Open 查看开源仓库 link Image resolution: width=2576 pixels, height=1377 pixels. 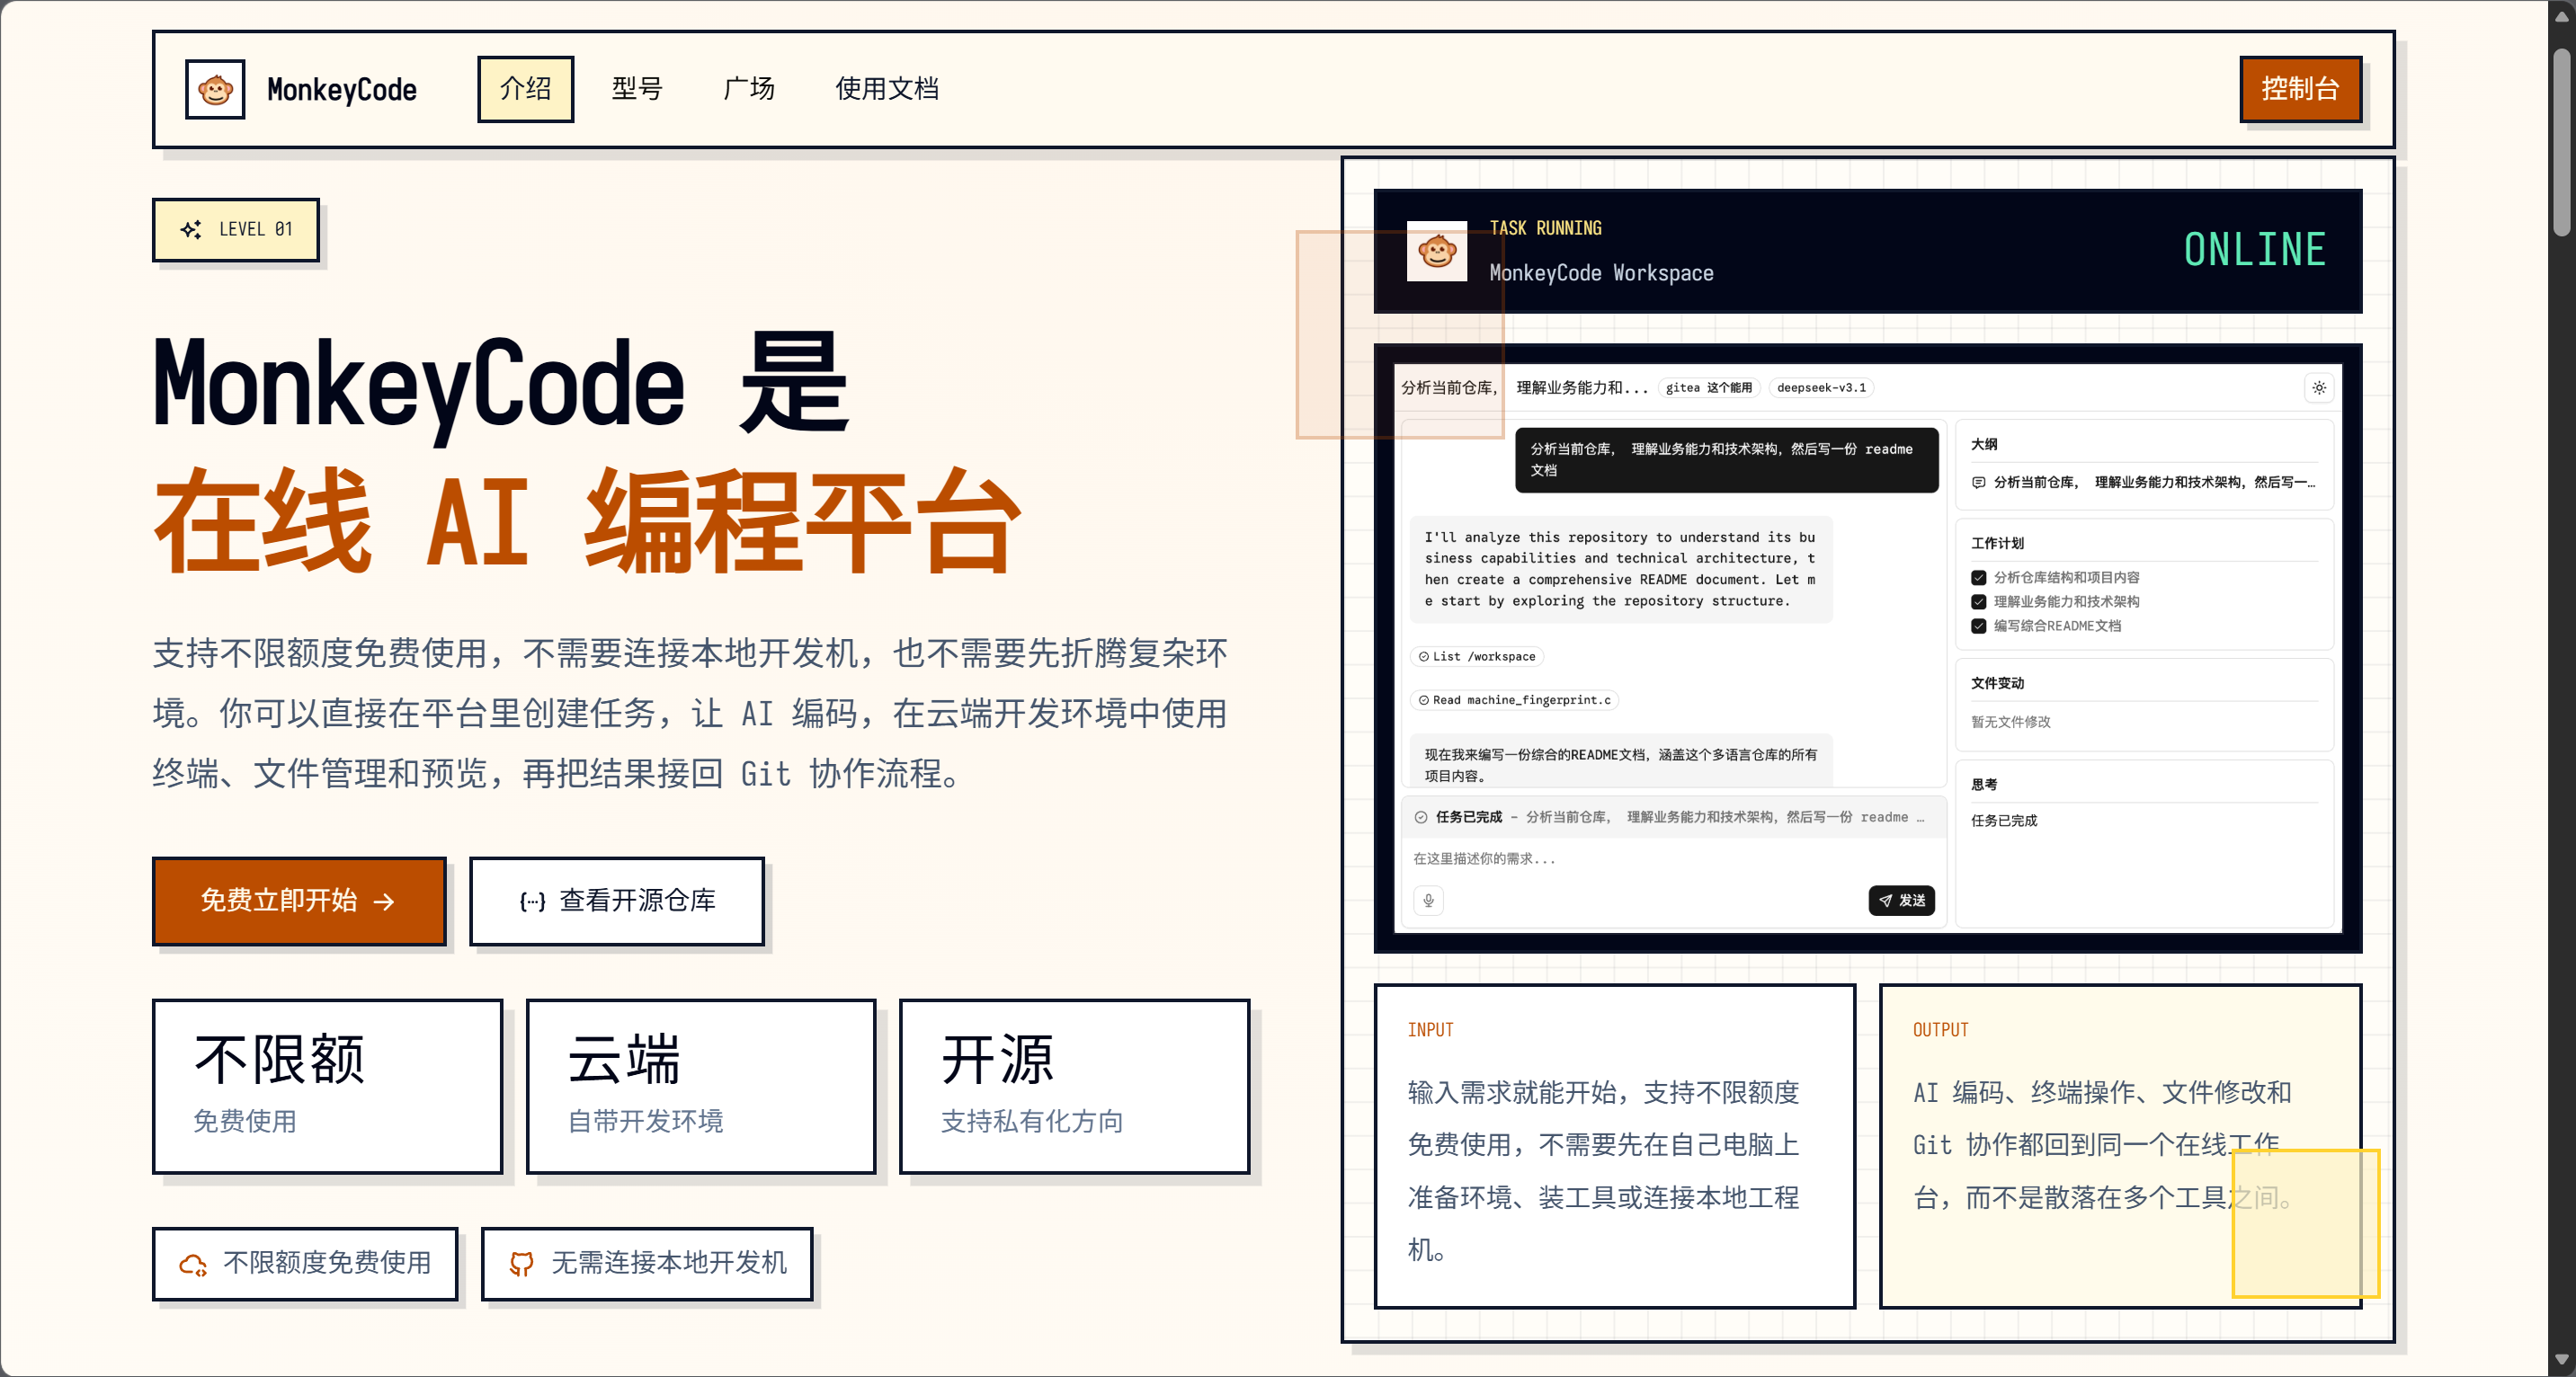point(617,900)
